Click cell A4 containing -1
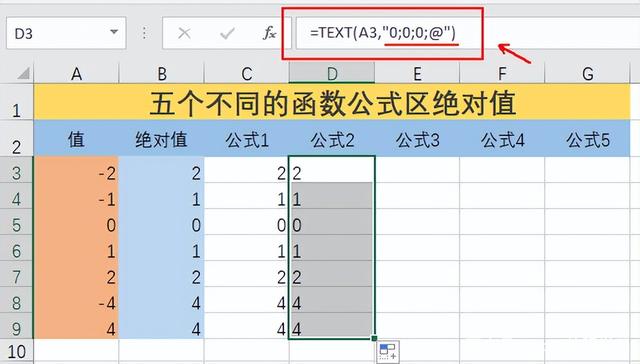The width and height of the screenshot is (640, 364). tap(76, 195)
